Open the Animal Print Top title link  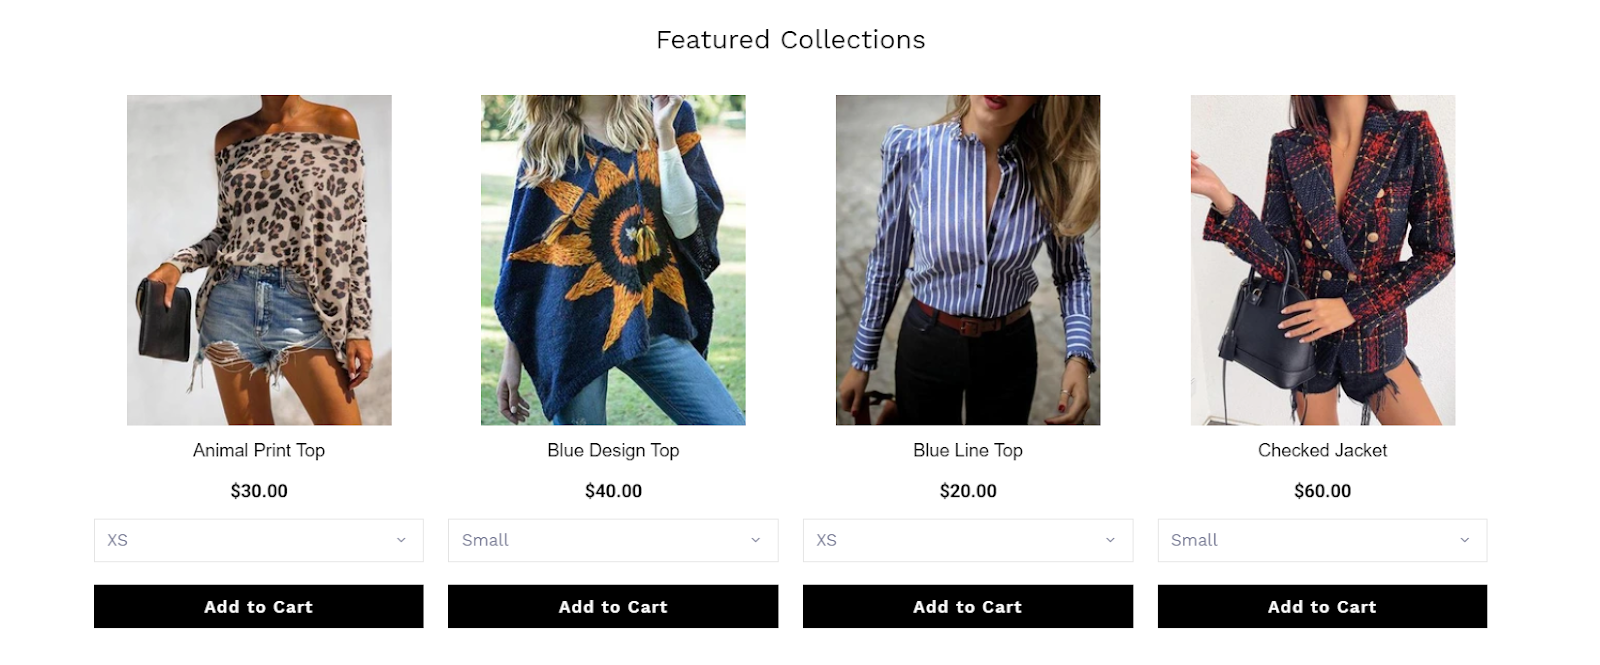pyautogui.click(x=259, y=450)
